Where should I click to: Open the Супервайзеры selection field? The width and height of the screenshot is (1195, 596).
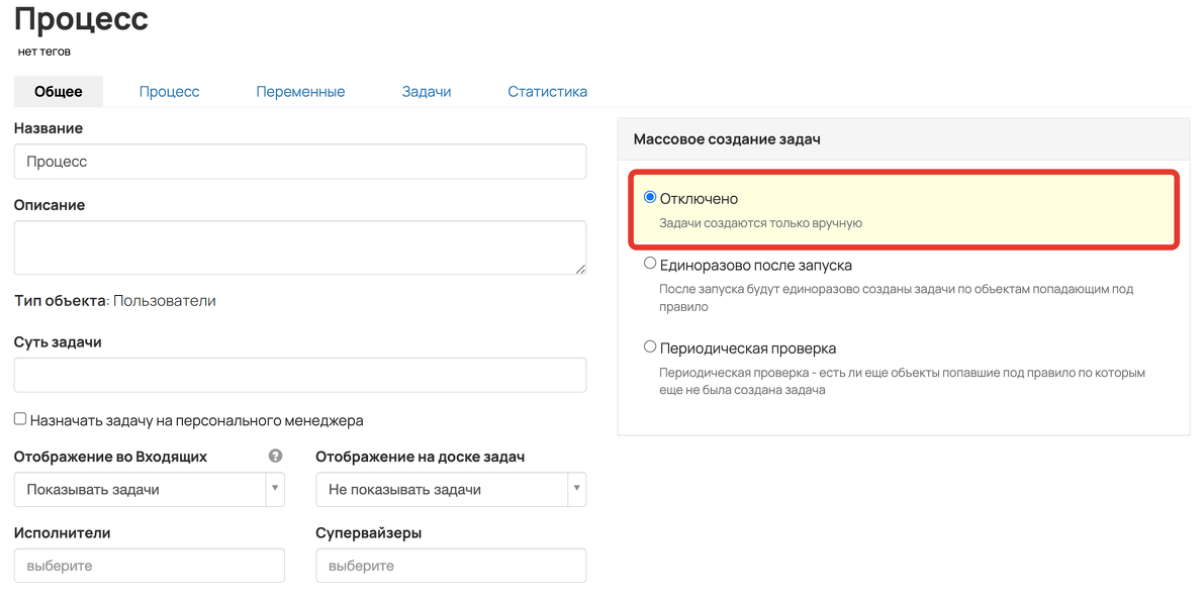coord(451,566)
